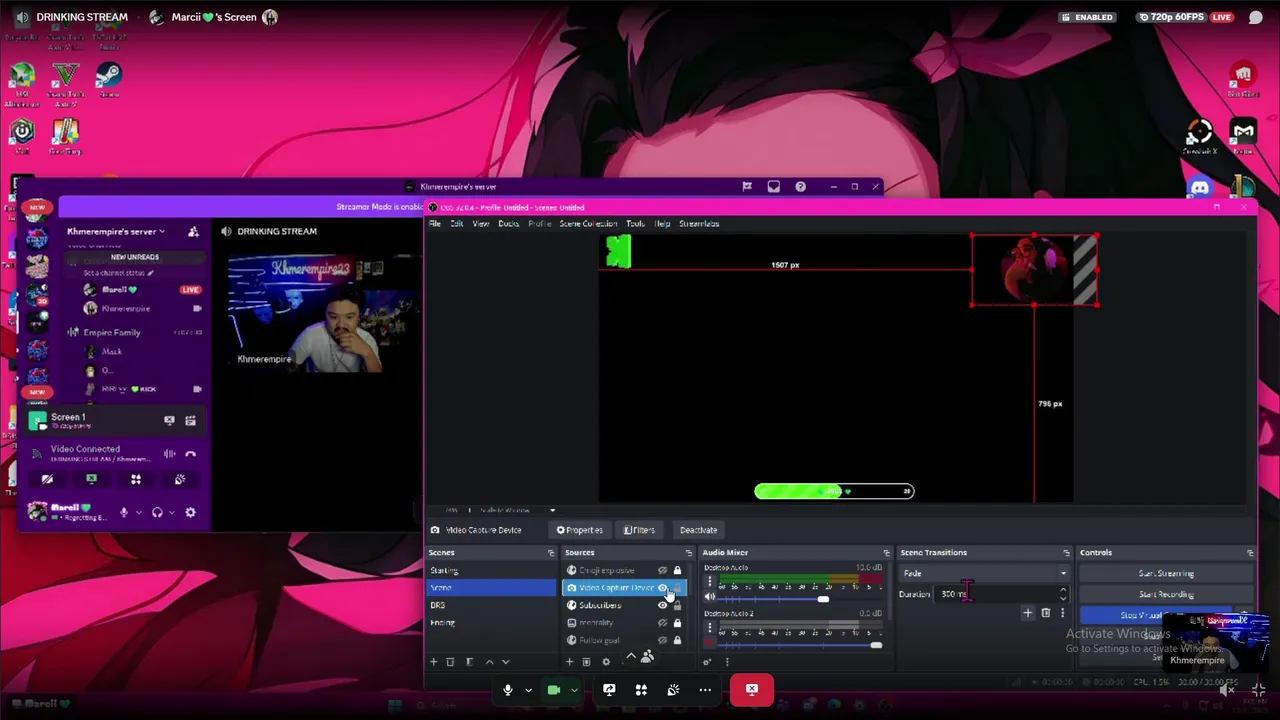Open Discord noise suppression settings
The height and width of the screenshot is (720, 1280).
169,454
